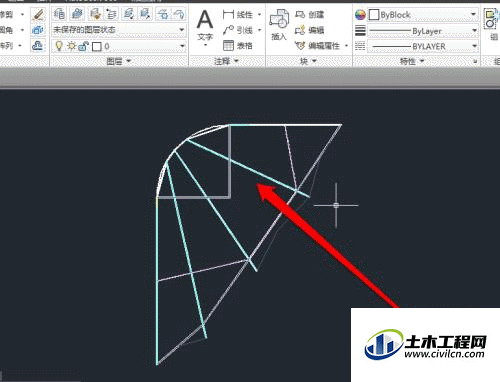Click the 引线 leader tool
Screen dimensions: 500x382
coord(237,30)
